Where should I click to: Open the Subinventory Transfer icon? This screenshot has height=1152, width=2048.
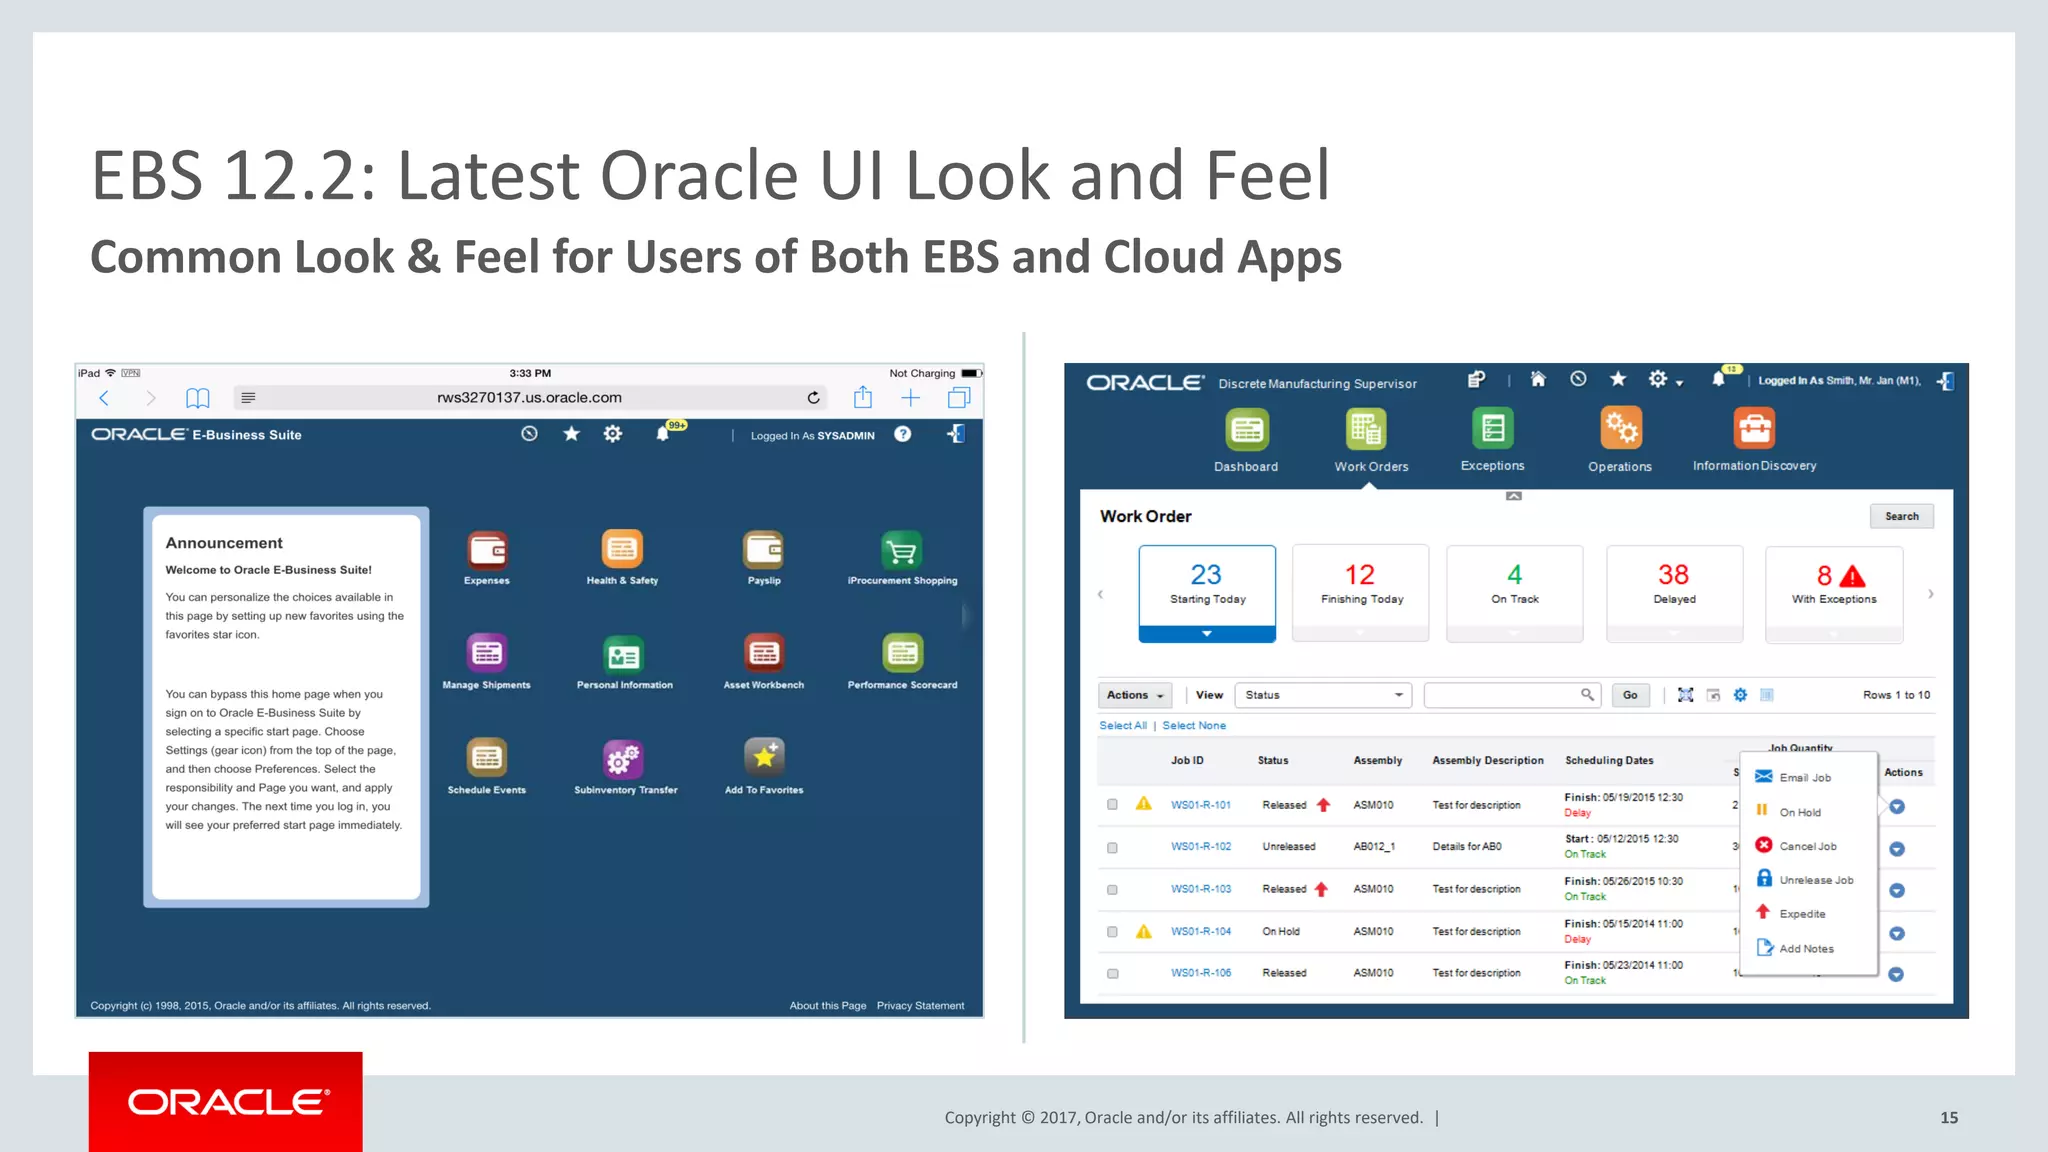coord(624,759)
